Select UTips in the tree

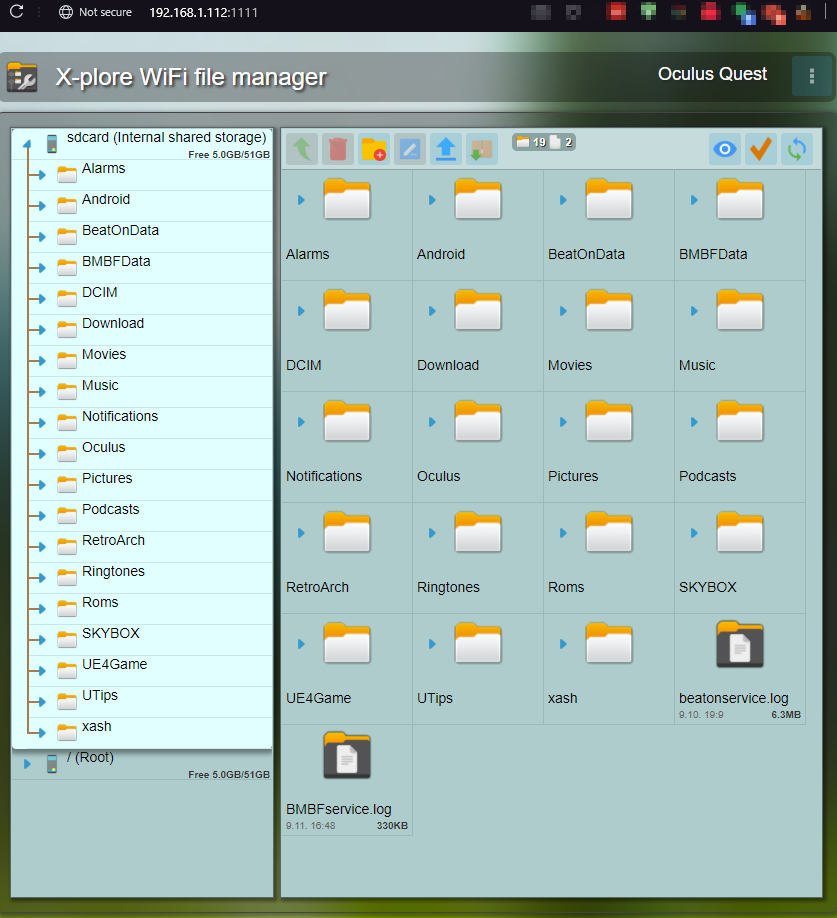click(x=100, y=696)
